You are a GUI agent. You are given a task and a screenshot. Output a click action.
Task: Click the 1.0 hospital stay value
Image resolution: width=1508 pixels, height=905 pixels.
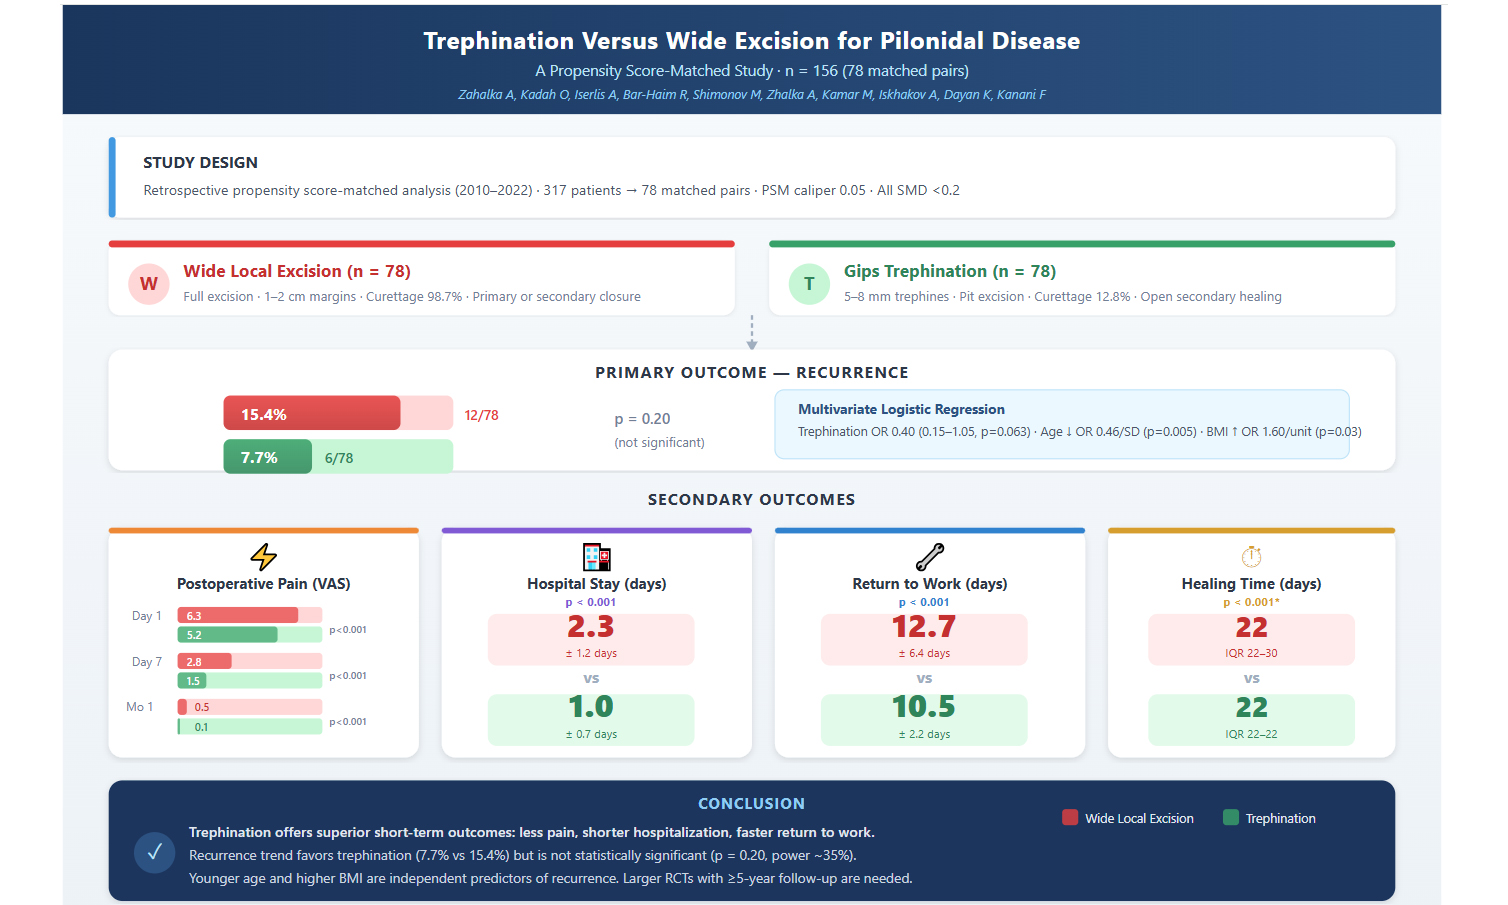tap(591, 707)
